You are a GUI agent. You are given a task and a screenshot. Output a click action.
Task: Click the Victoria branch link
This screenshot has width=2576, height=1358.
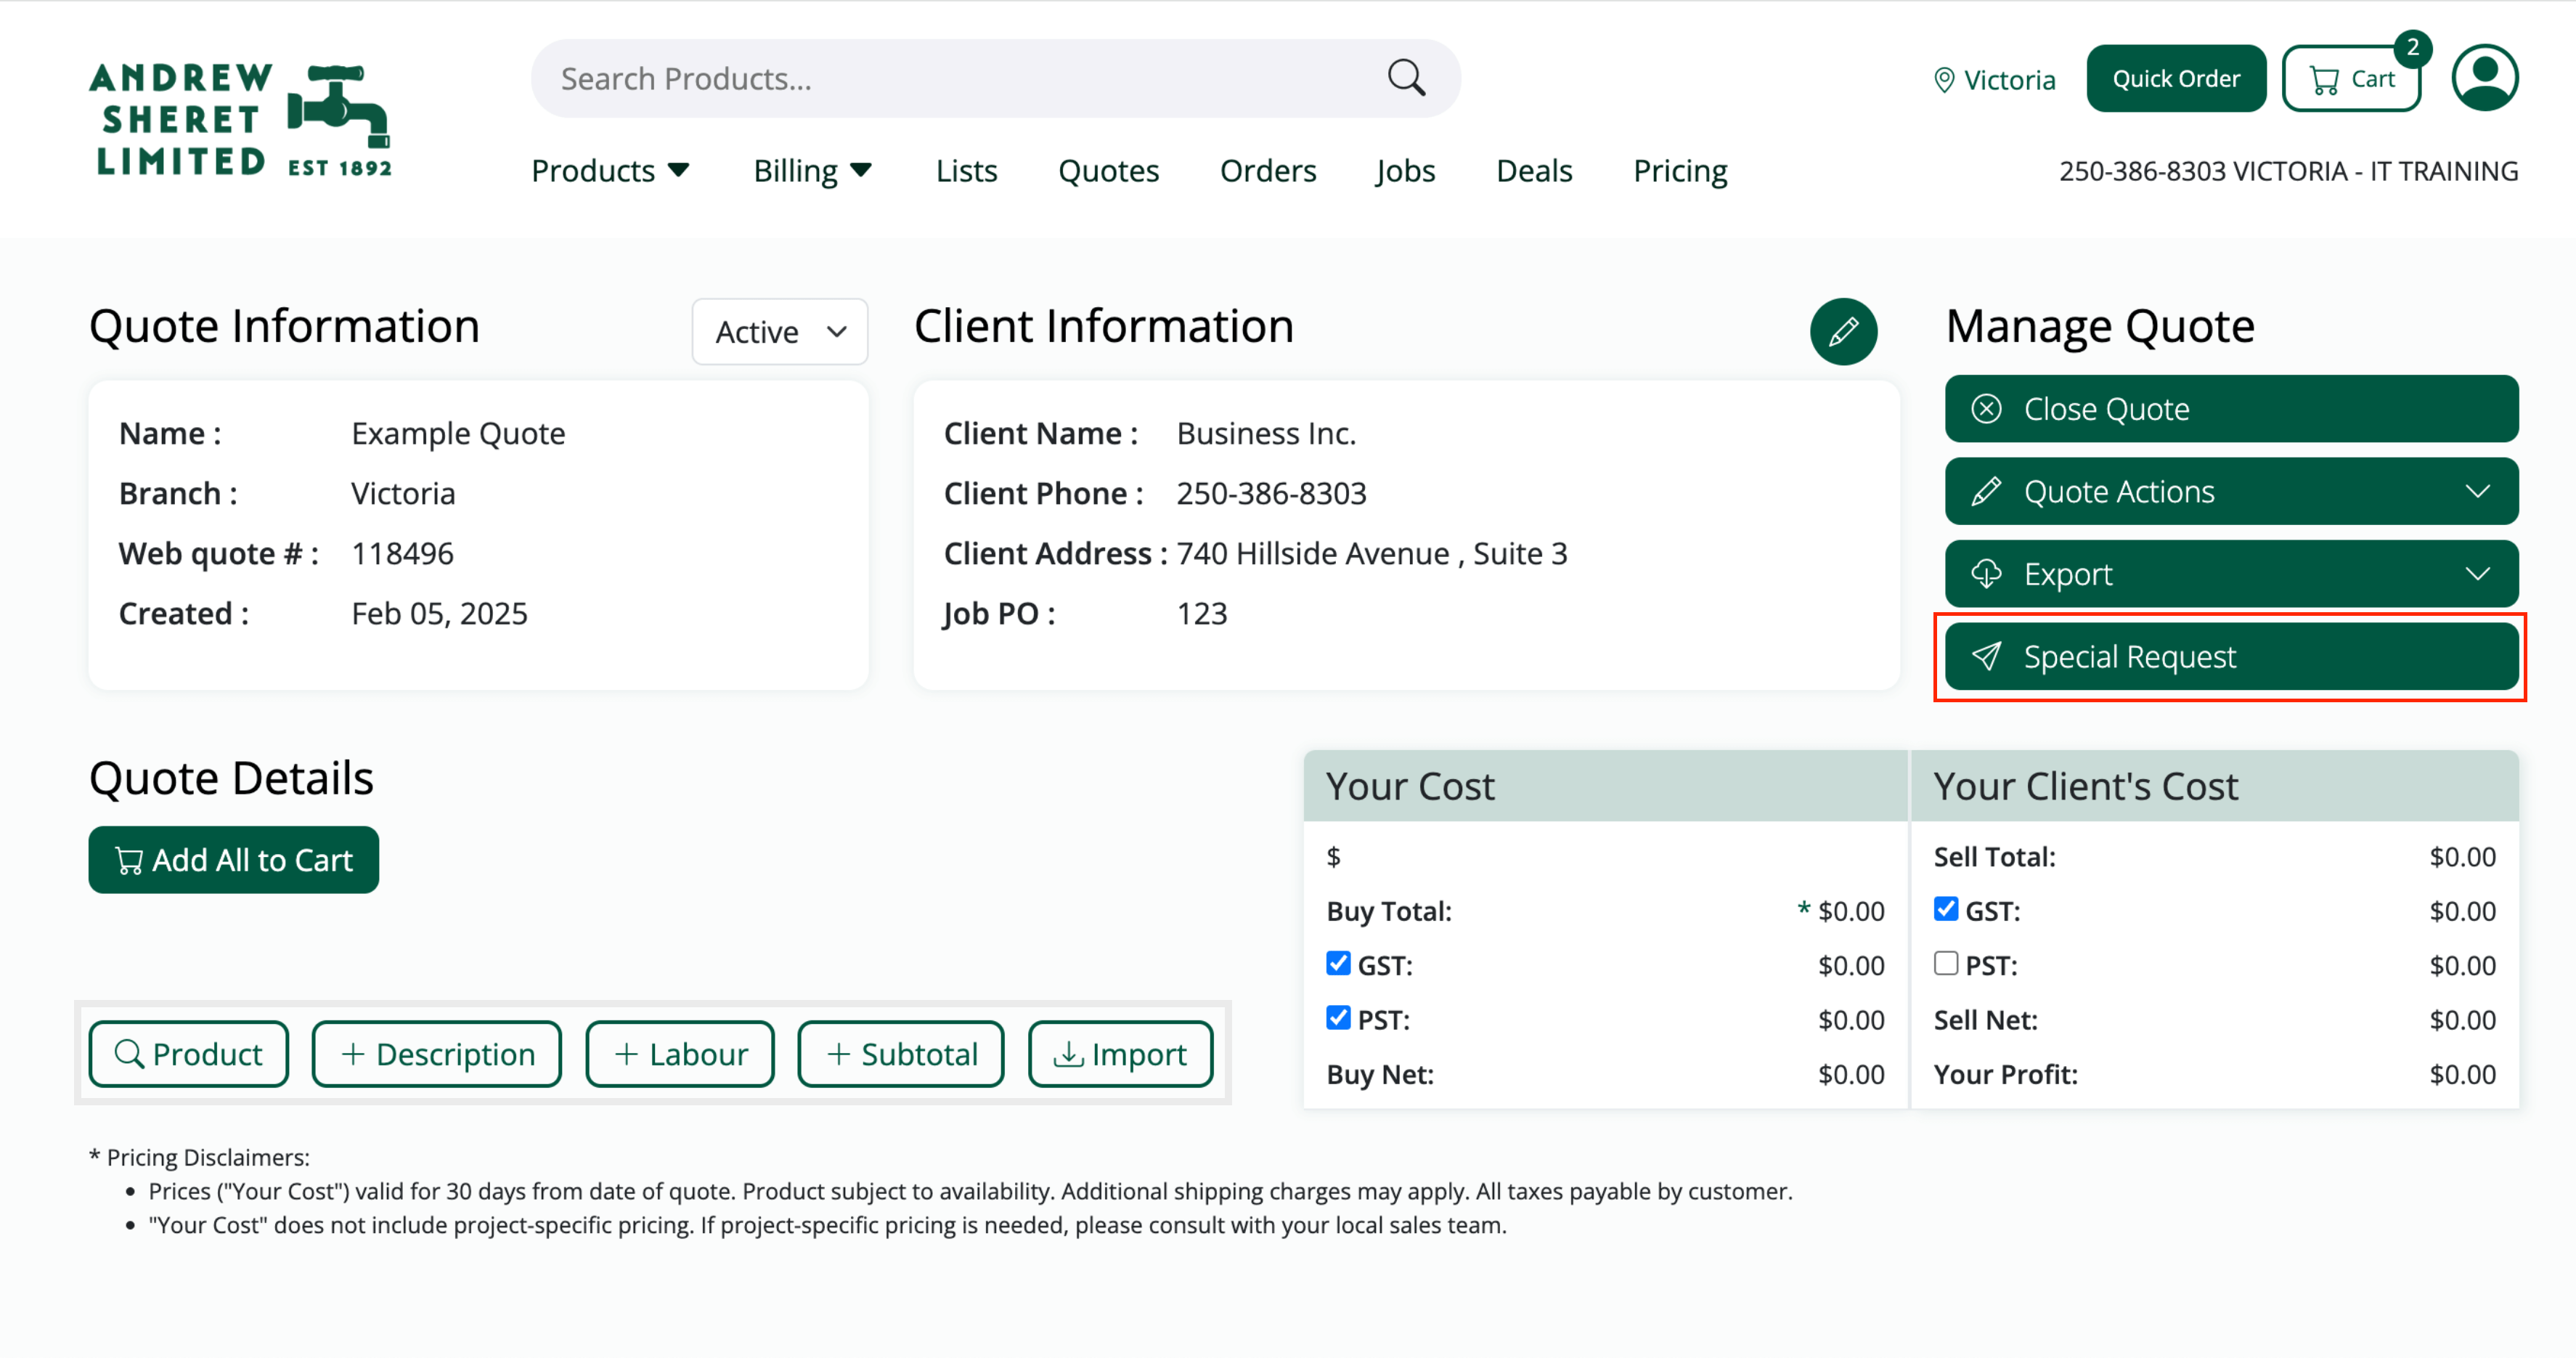(2009, 80)
